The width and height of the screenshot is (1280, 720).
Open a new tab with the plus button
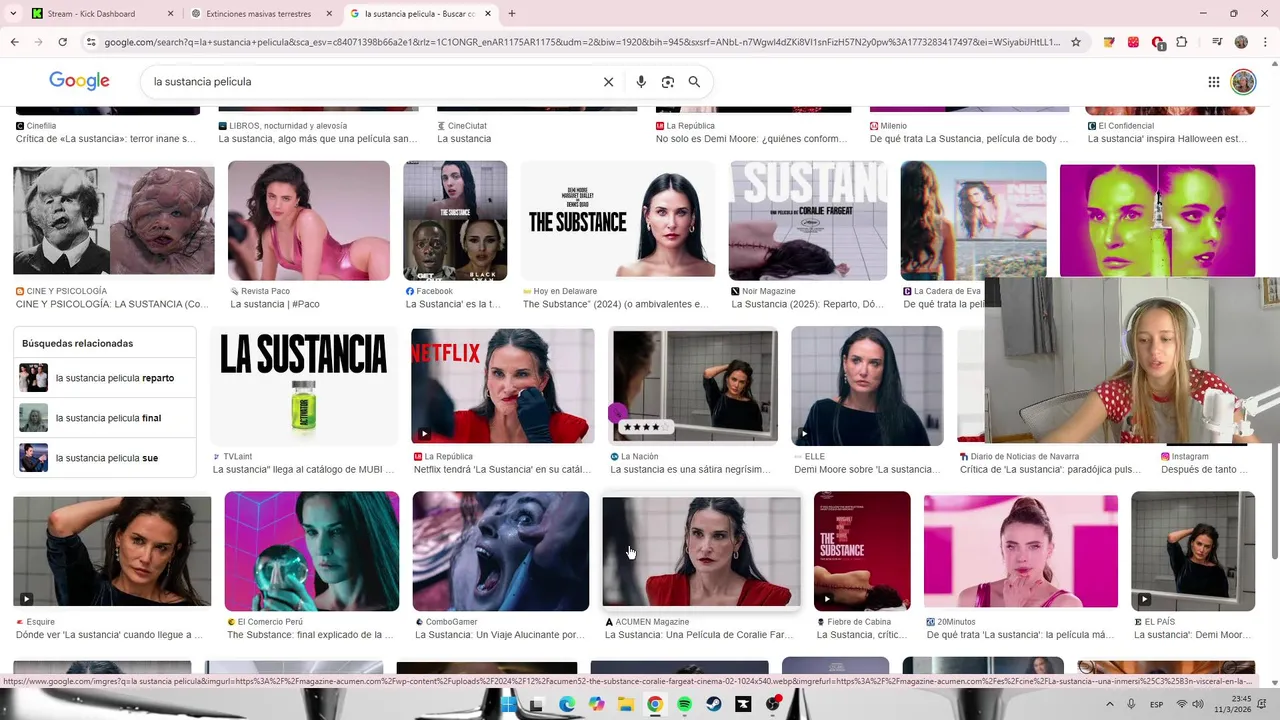(x=512, y=13)
